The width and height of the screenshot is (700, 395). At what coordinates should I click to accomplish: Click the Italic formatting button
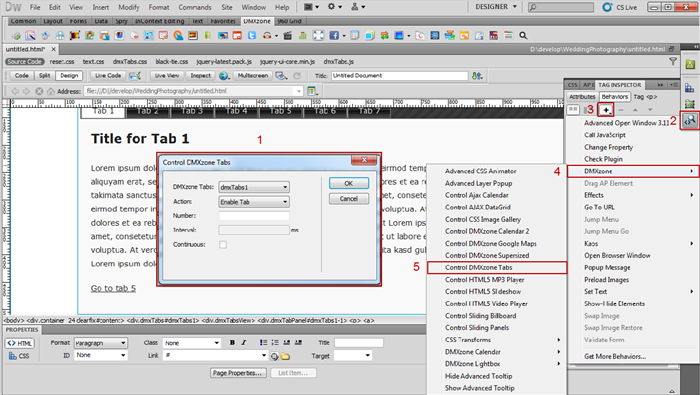[x=244, y=342]
